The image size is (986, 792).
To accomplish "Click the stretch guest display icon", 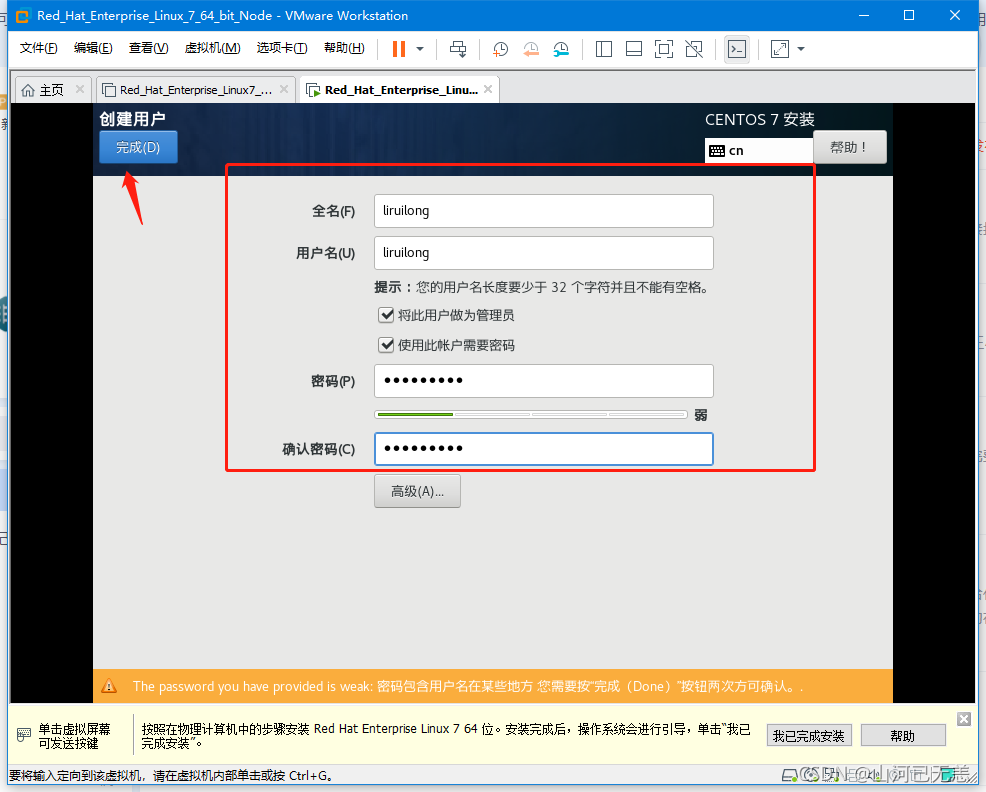I will pyautogui.click(x=780, y=49).
